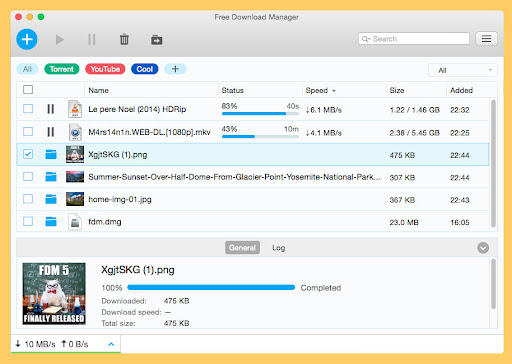
Task: Open folder for XgjtSKG (1).png
Action: coord(51,154)
